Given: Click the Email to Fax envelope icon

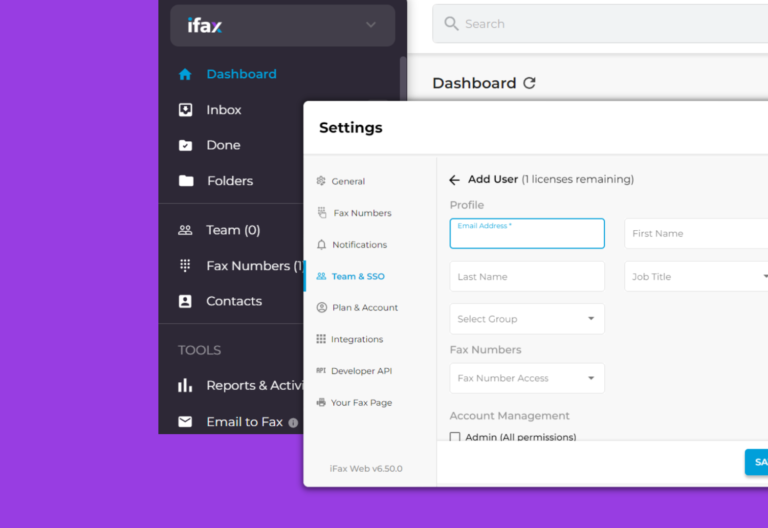Looking at the screenshot, I should click(185, 421).
